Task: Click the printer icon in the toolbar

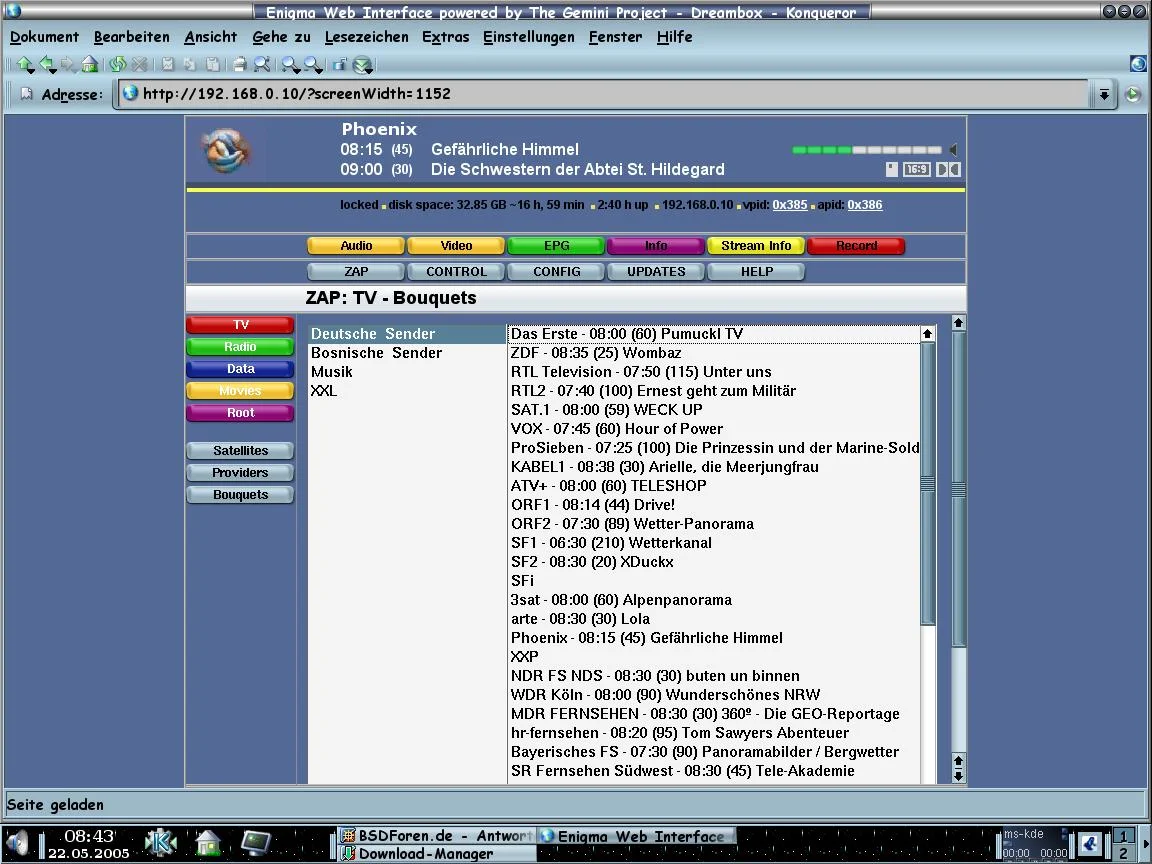Action: [239, 65]
